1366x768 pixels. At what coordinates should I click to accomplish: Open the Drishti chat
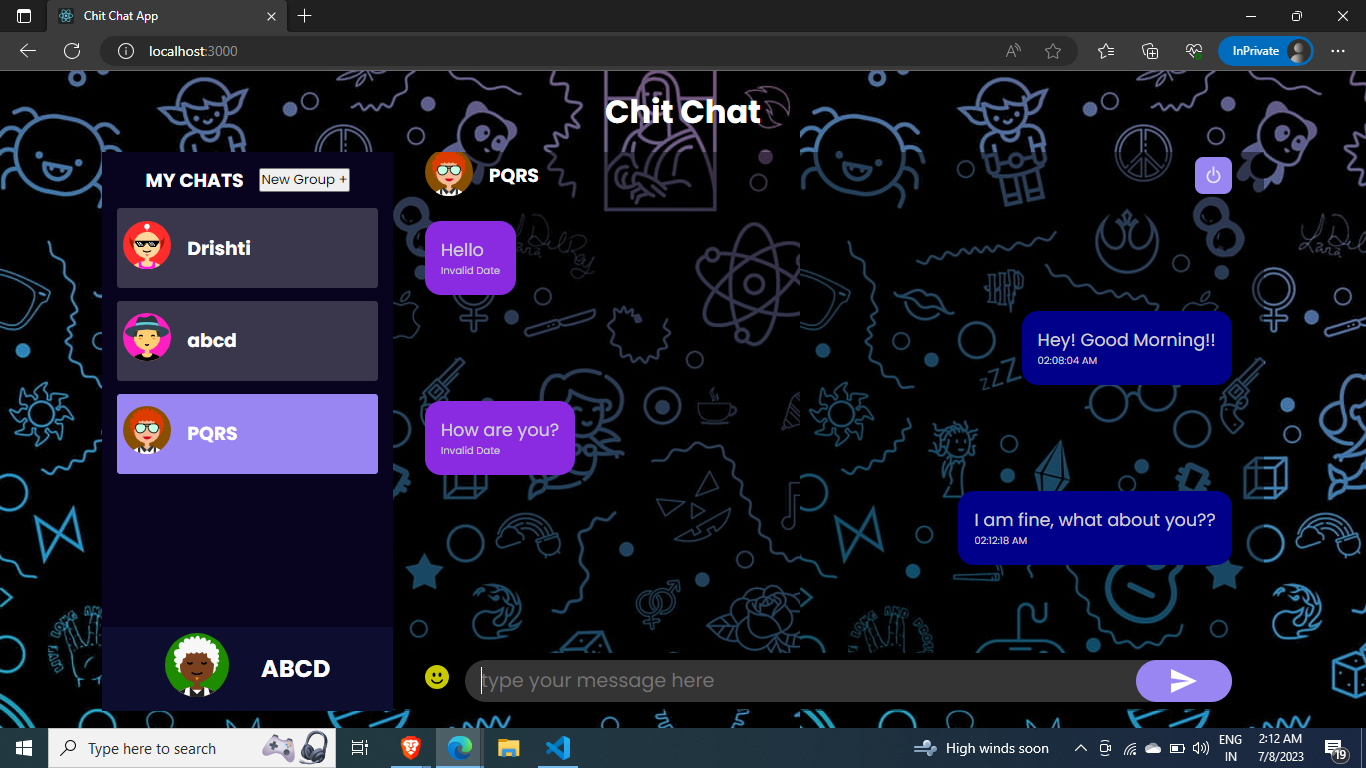coord(247,247)
